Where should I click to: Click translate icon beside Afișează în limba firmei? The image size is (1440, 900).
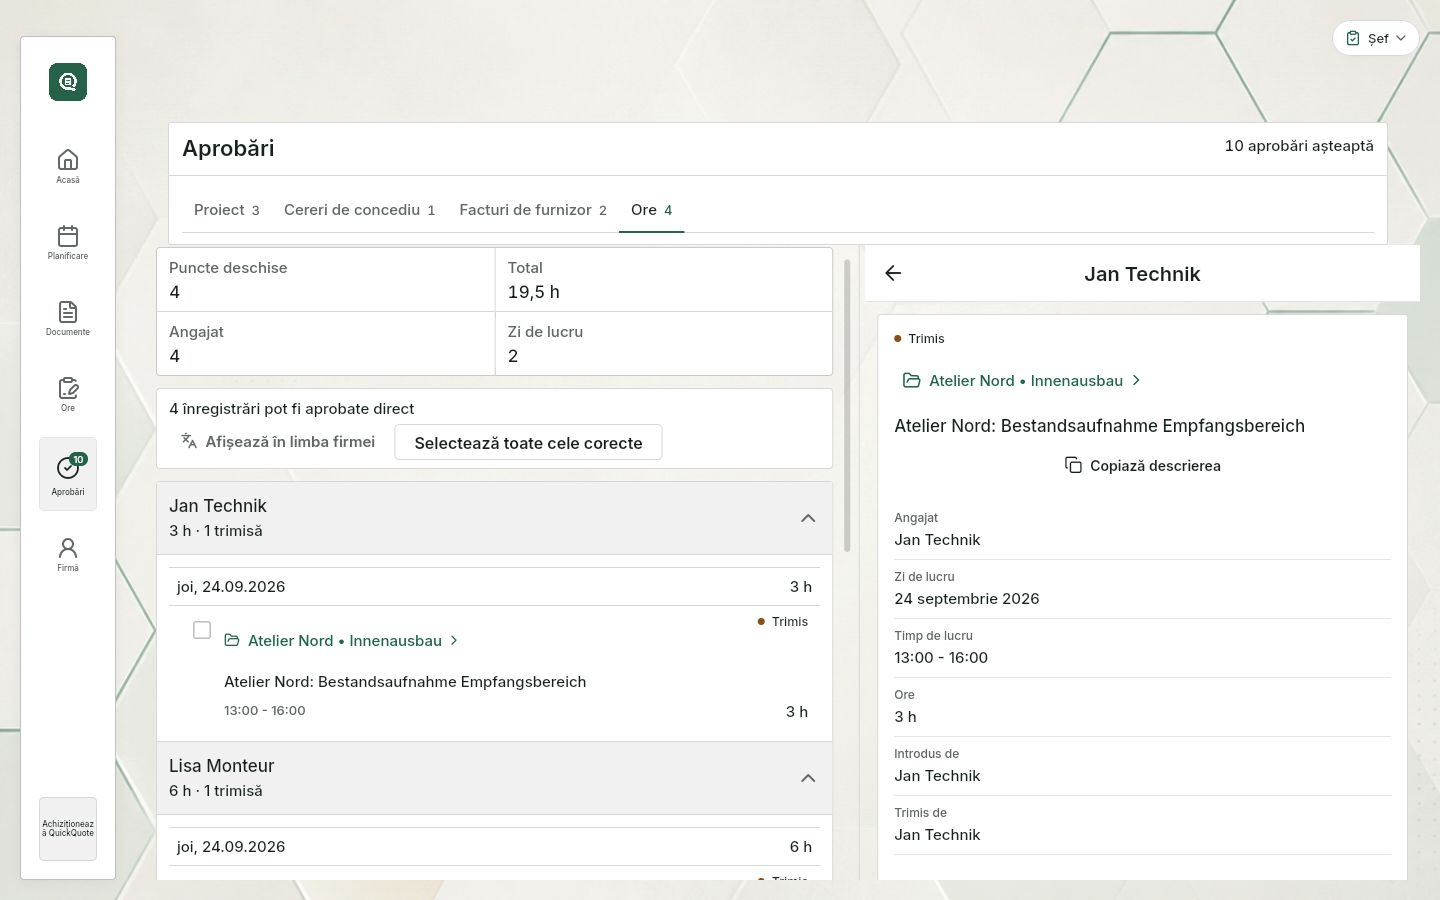(x=189, y=441)
